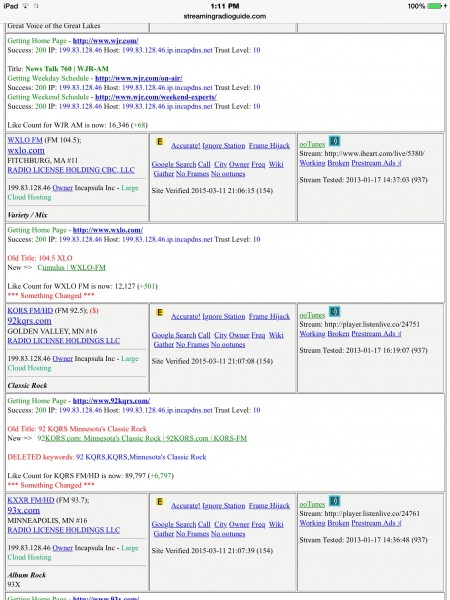Select the text 'Variety / Mix'

[x=28, y=215]
